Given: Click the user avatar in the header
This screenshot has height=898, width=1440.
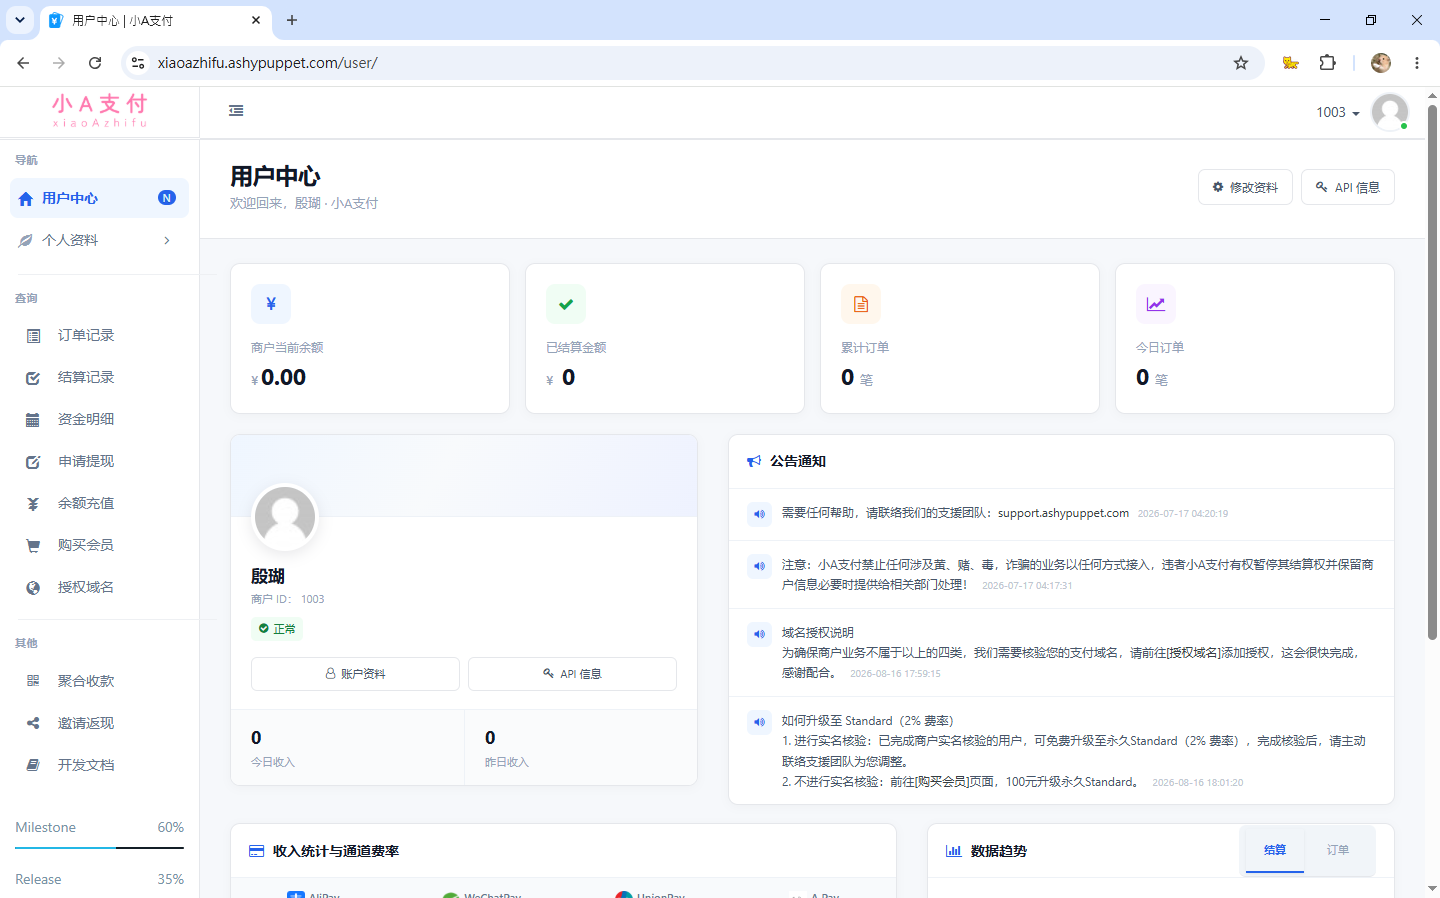Looking at the screenshot, I should click(1390, 112).
